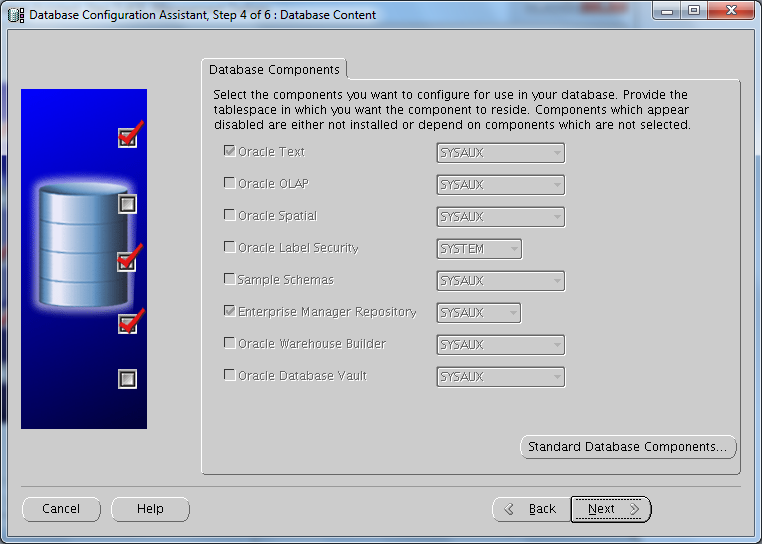Open tablespace dropdown for Sample Schemas
Screen dimensions: 762x544
coord(500,281)
